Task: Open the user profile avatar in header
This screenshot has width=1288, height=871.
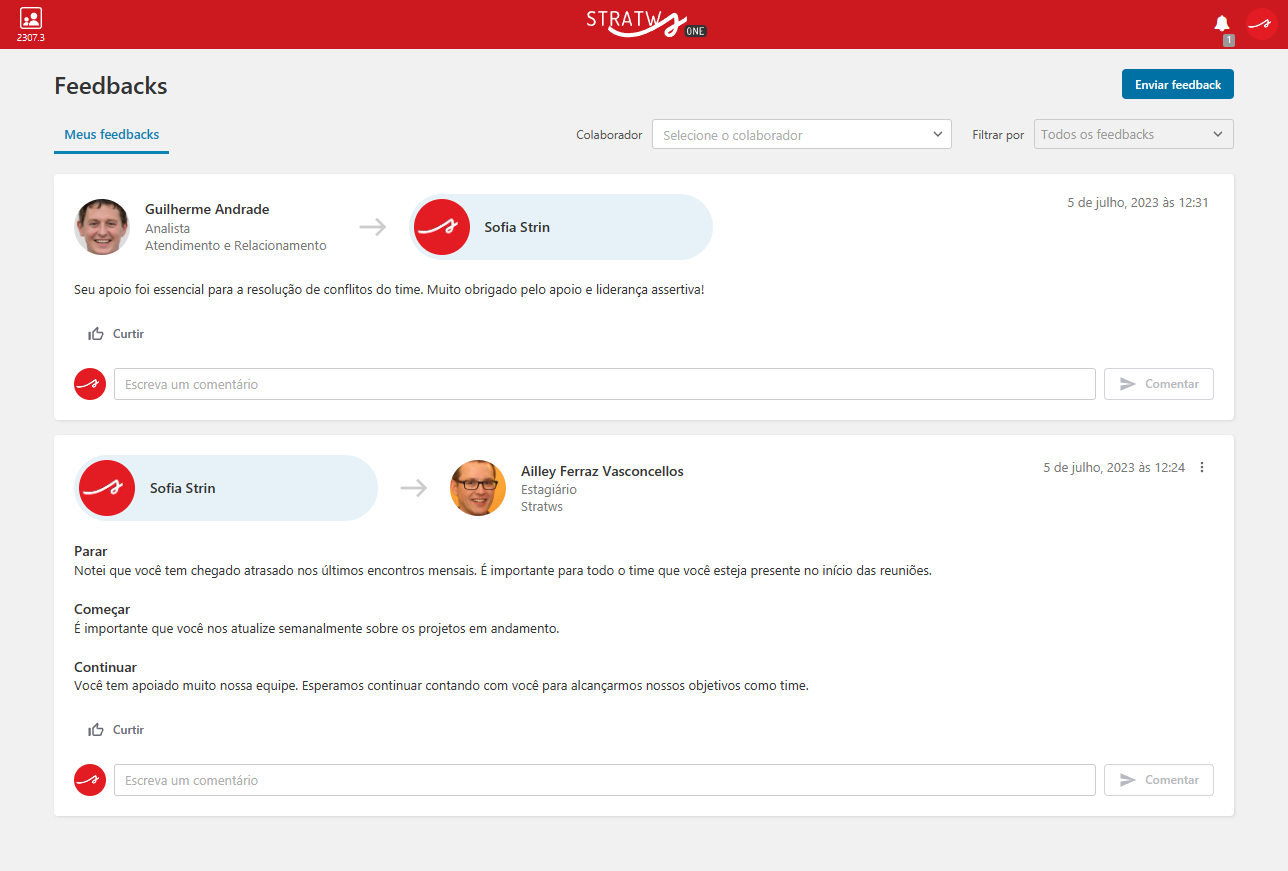Action: (1262, 24)
